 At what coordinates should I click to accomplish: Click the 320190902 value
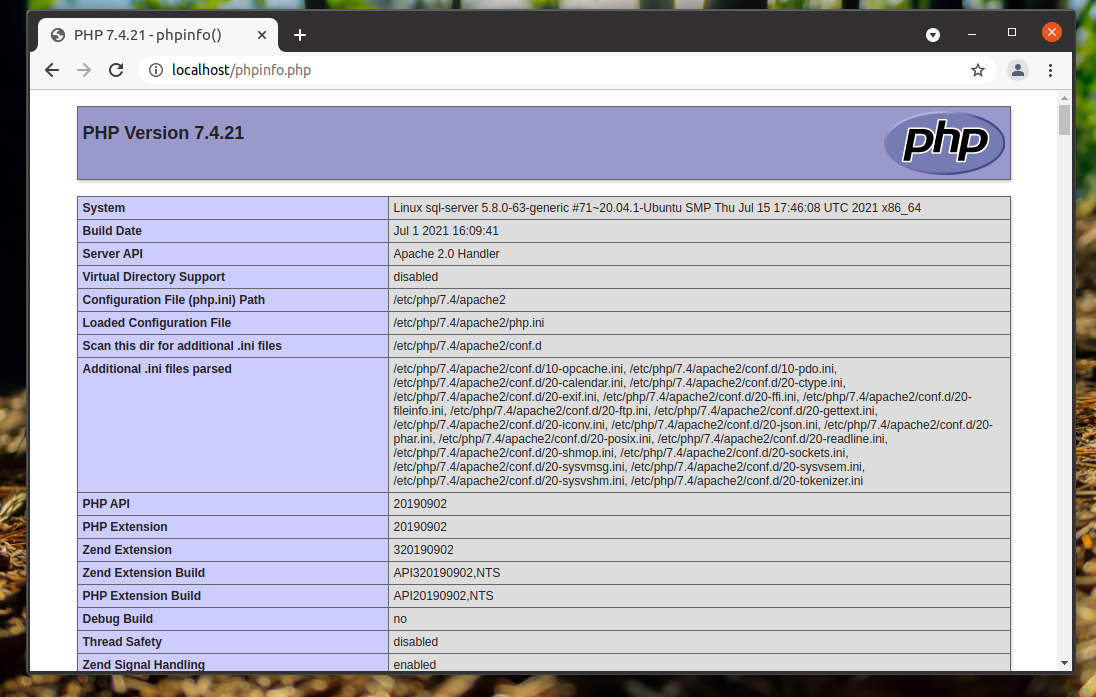pyautogui.click(x=423, y=550)
